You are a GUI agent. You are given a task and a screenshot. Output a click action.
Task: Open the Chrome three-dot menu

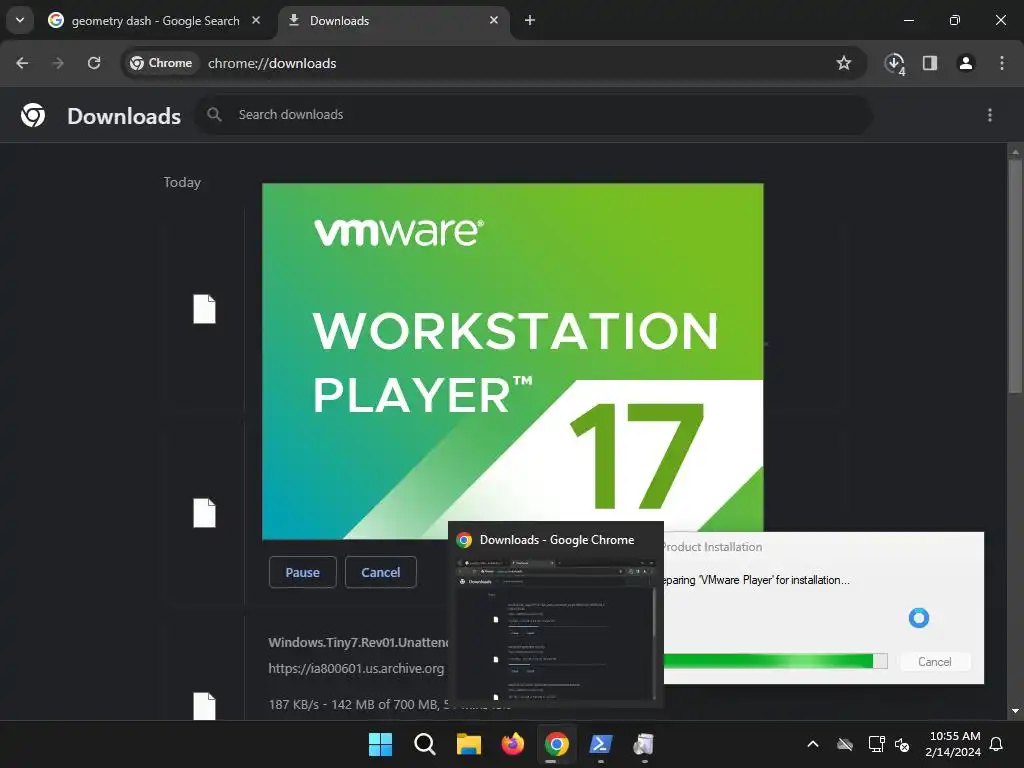(x=1001, y=63)
